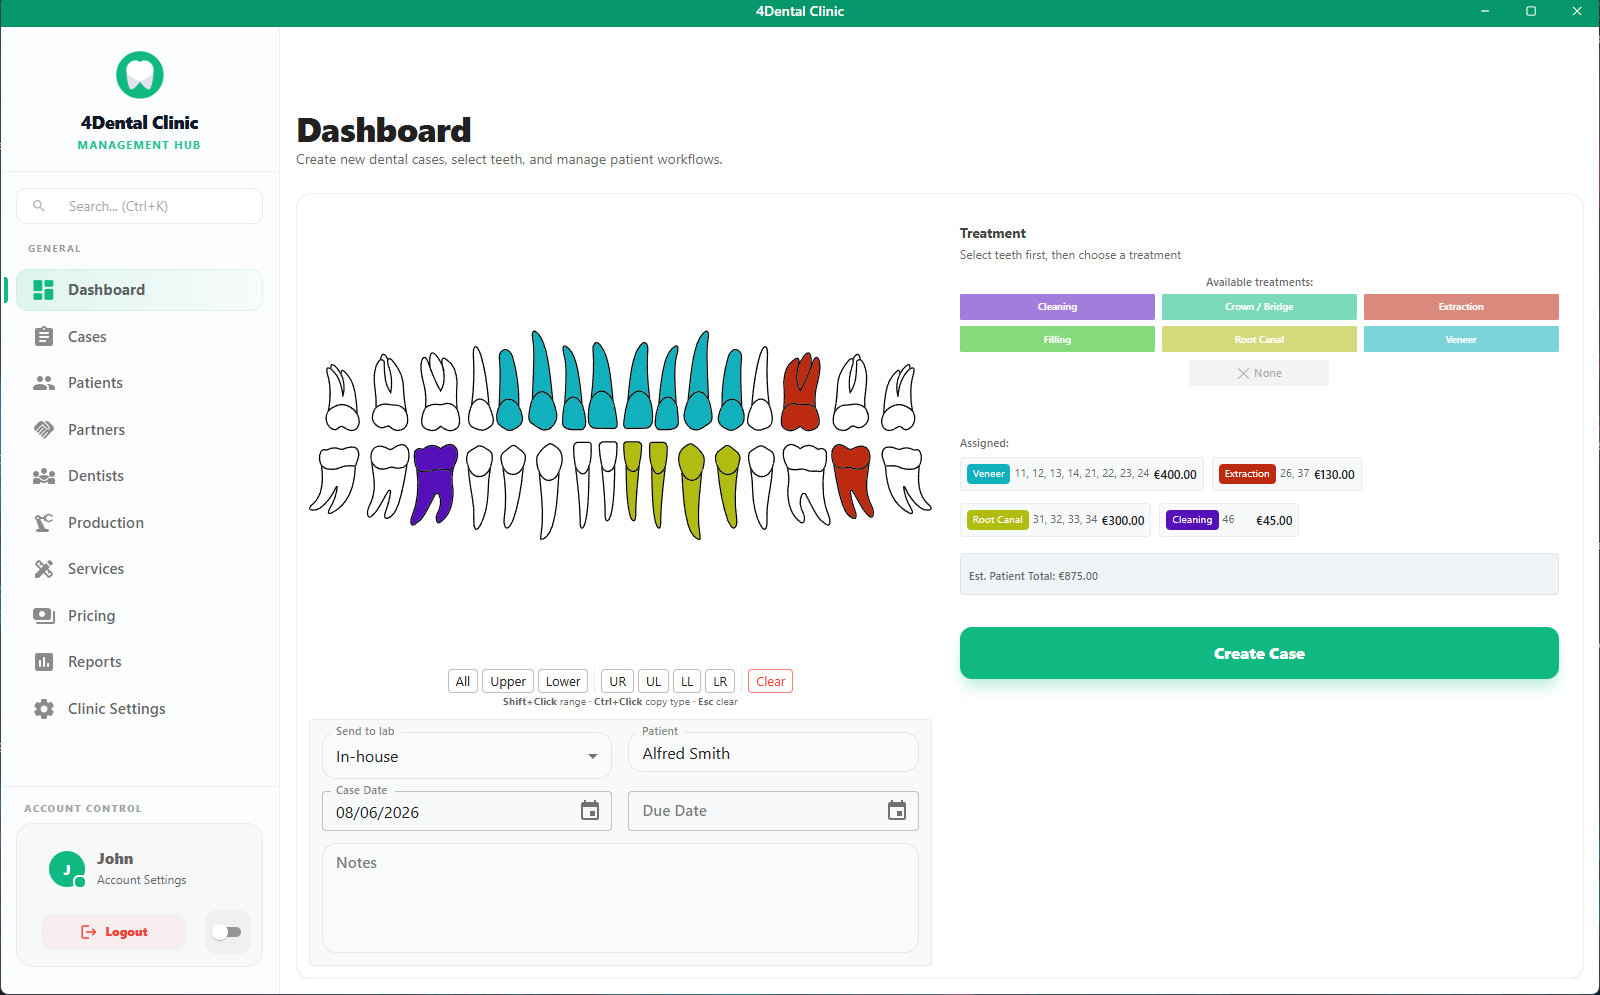This screenshot has width=1600, height=995.
Task: Click the Est. Patient Total text
Action: click(x=1033, y=576)
